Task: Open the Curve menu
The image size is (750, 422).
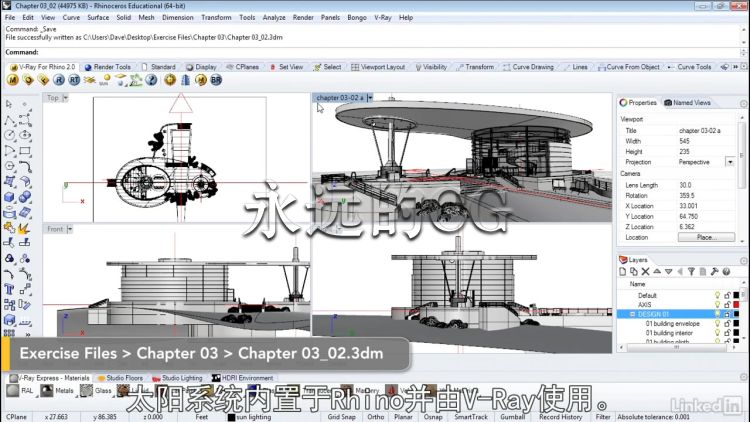Action: pos(71,17)
